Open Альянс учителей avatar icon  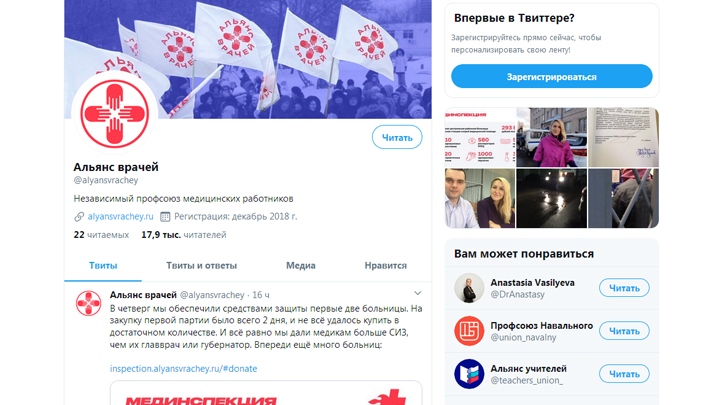point(469,374)
